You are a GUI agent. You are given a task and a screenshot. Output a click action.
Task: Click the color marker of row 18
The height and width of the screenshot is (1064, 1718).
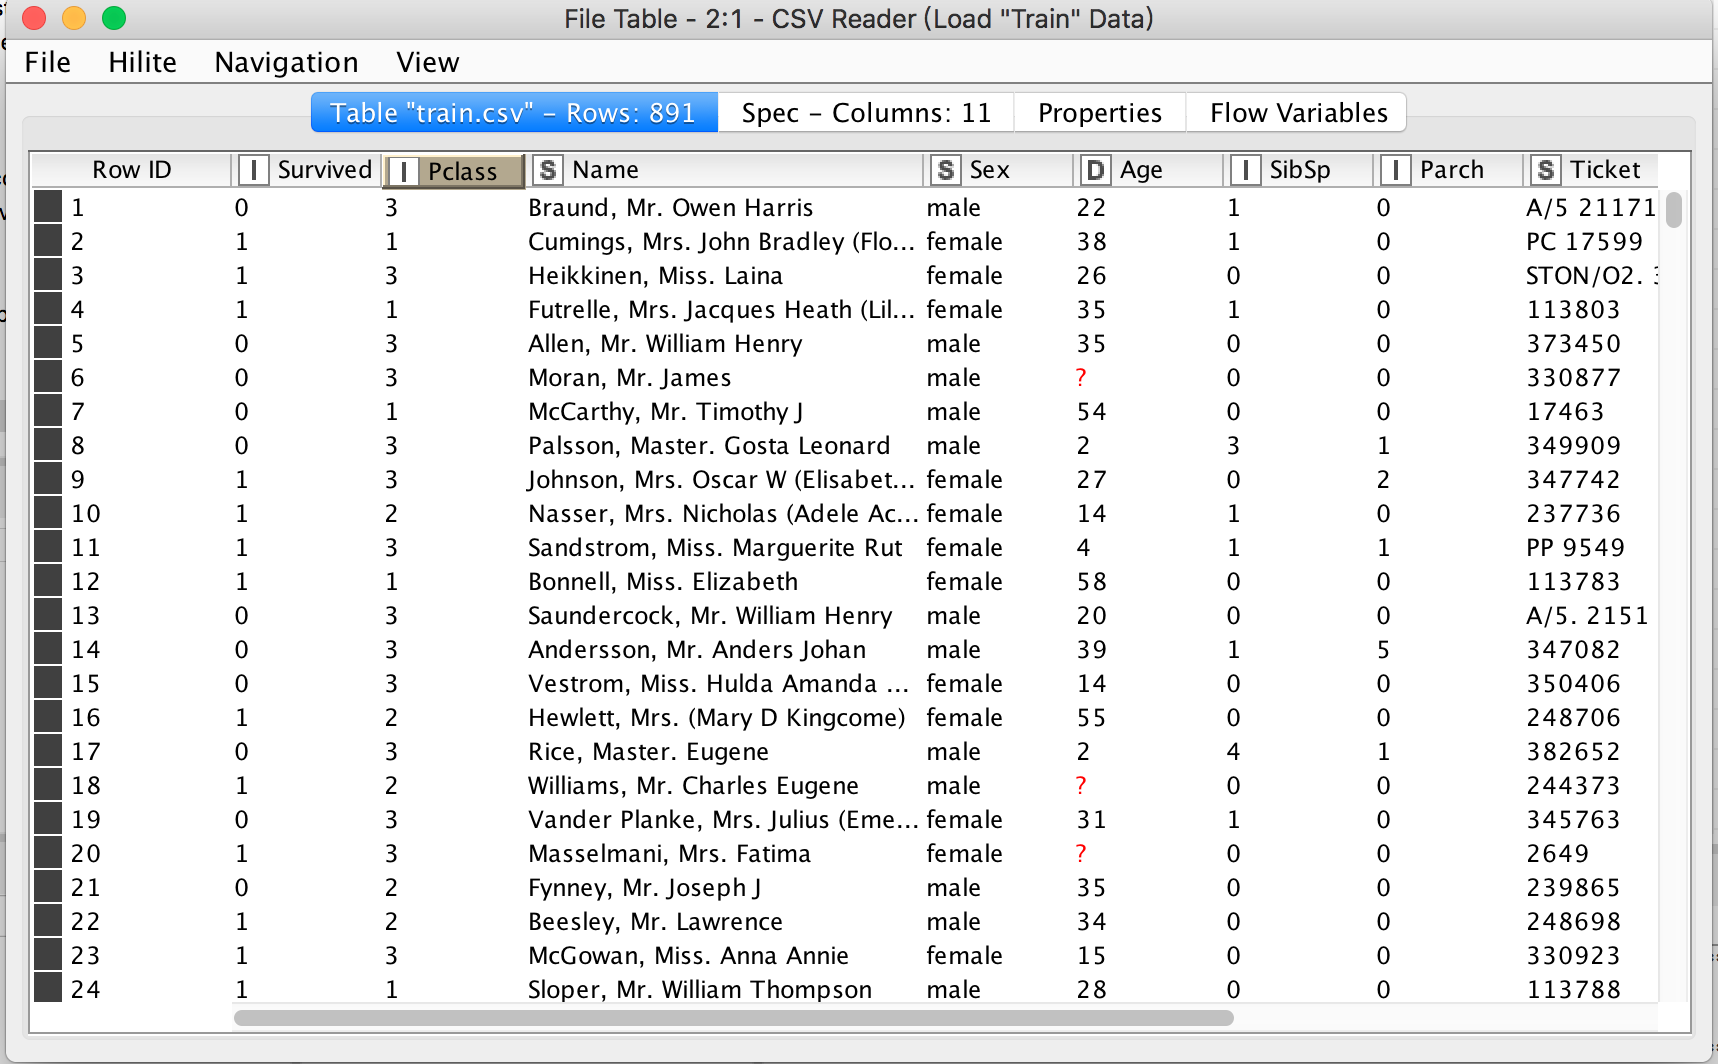48,785
